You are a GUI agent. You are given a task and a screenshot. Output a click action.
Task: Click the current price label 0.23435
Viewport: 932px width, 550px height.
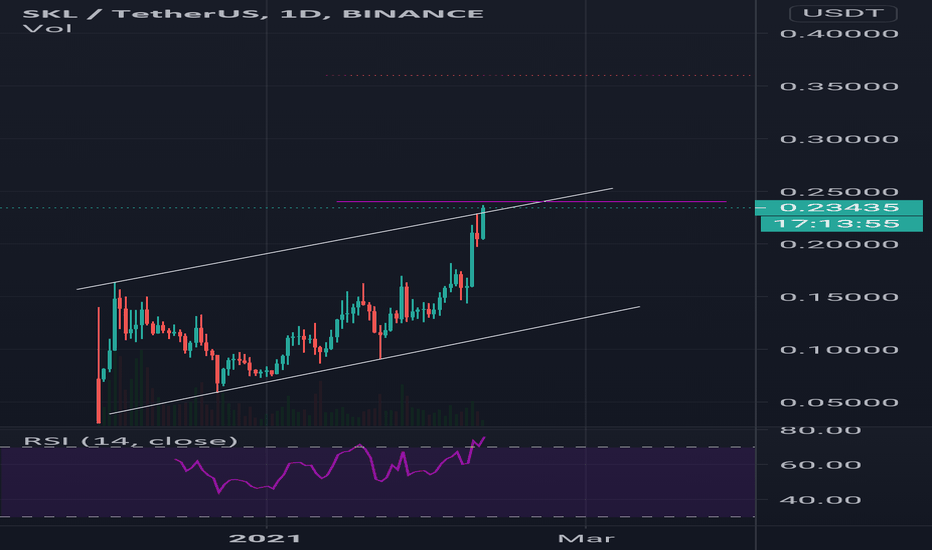(x=839, y=208)
